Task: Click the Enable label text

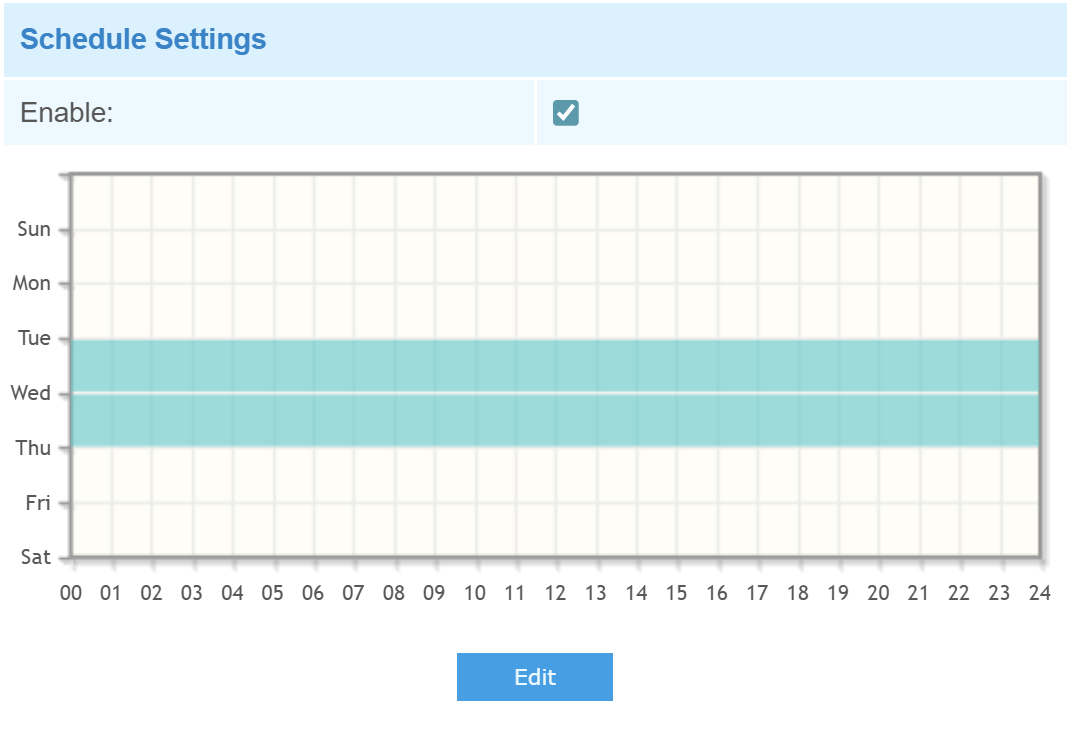Action: 67,112
